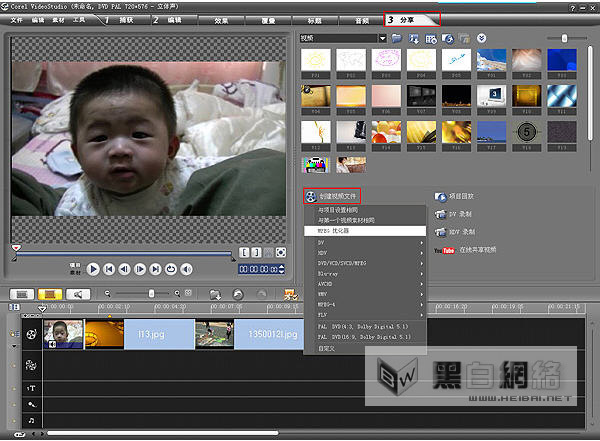The height and width of the screenshot is (441, 600).
Task: Select the title track icon
Action: click(x=31, y=388)
